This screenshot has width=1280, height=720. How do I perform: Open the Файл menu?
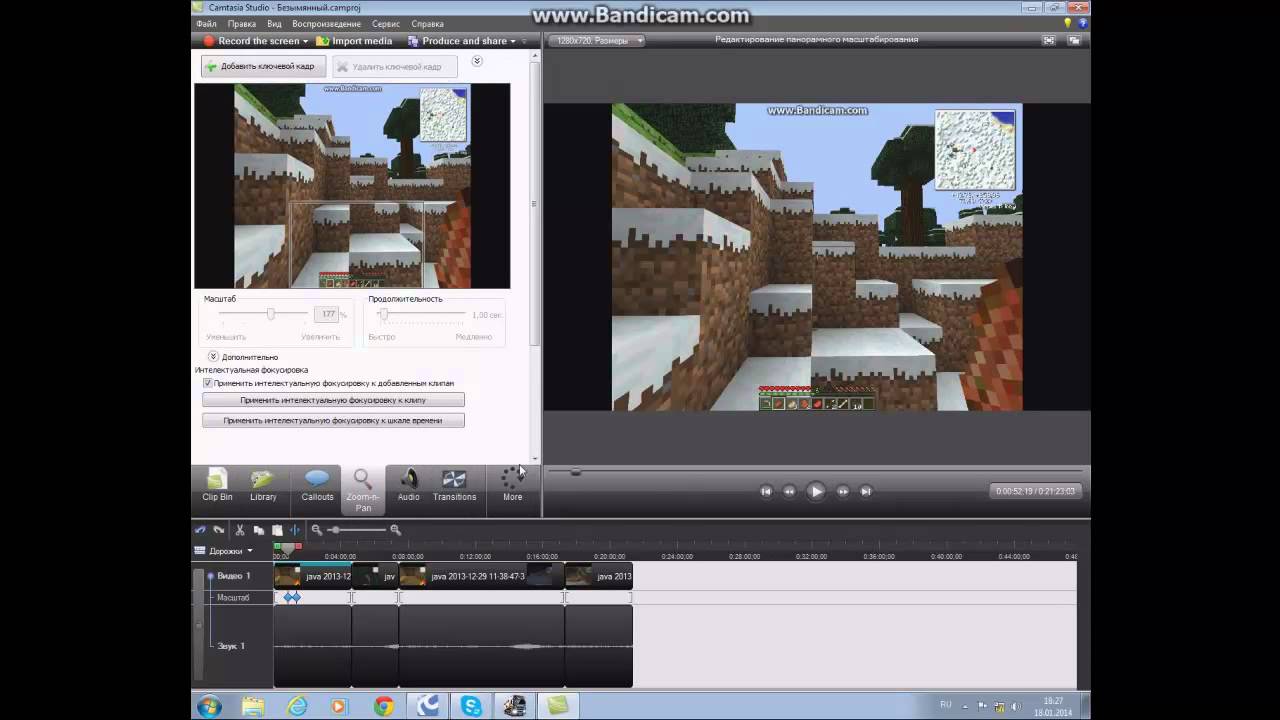pos(206,24)
